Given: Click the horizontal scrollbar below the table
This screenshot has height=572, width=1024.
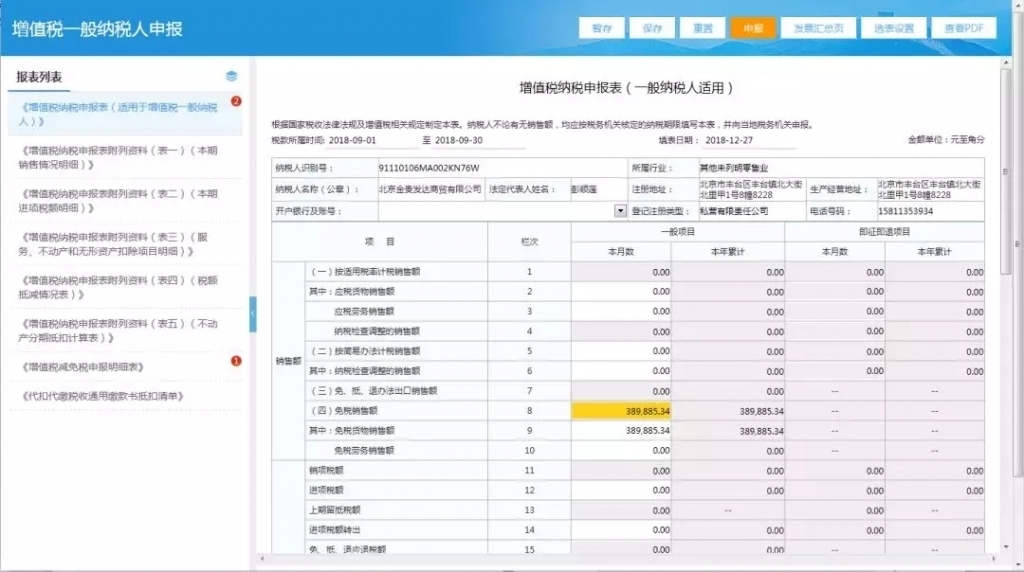Looking at the screenshot, I should coord(627,559).
